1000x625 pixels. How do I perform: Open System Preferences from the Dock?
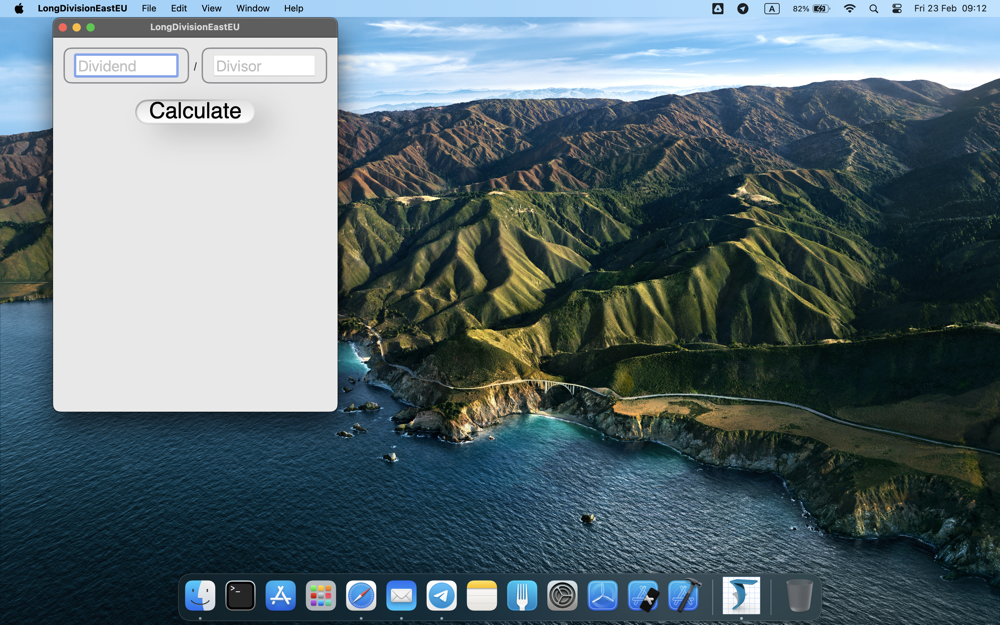tap(562, 596)
